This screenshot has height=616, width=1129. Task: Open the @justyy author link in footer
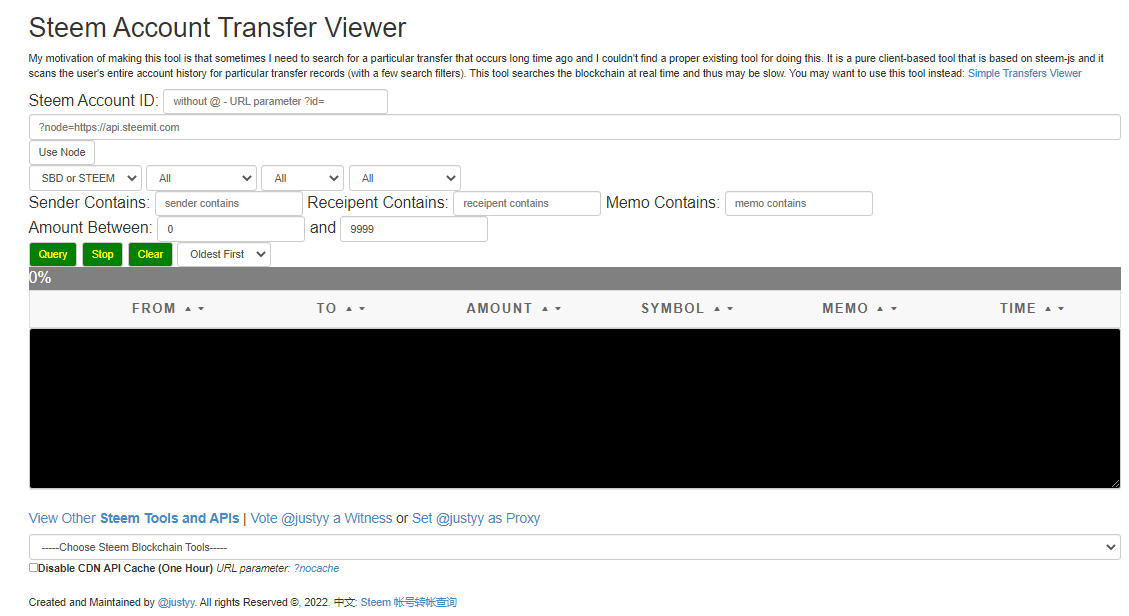pos(176,602)
